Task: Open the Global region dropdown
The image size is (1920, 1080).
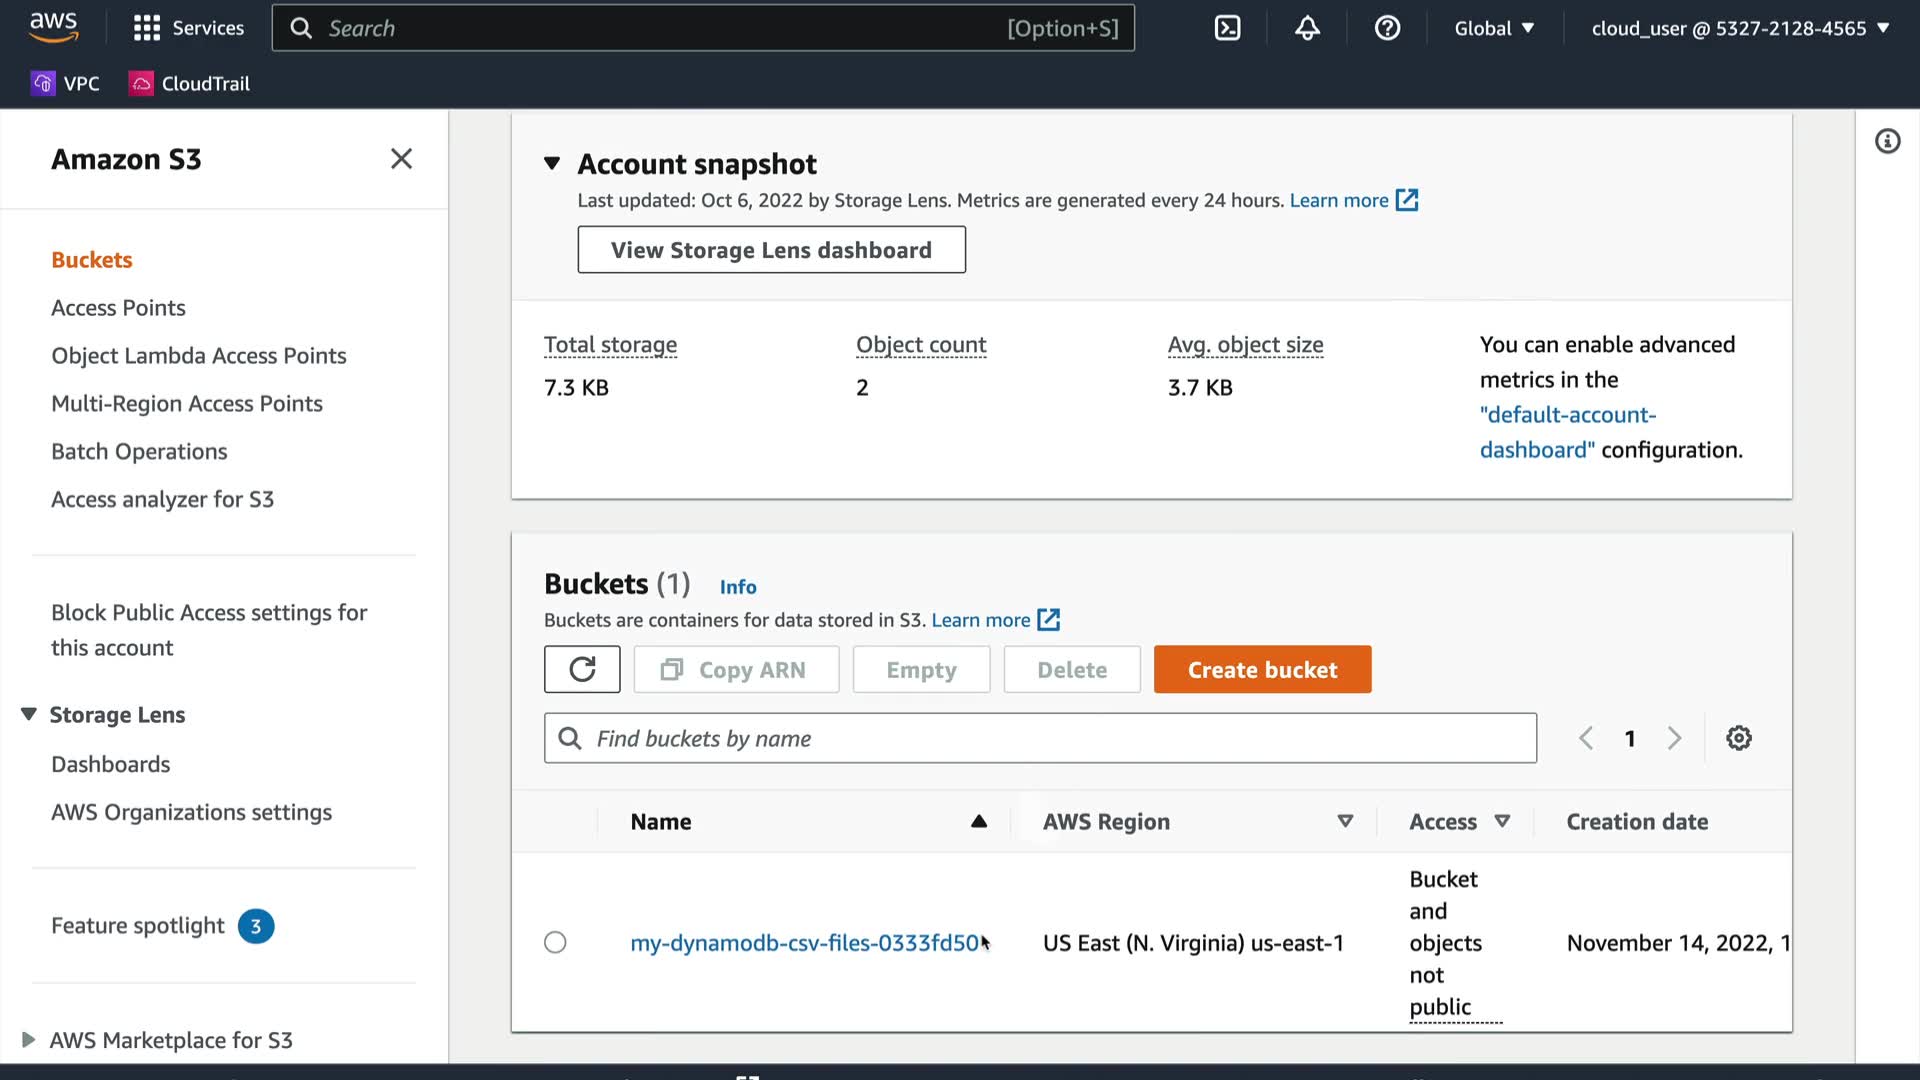Action: (1494, 28)
